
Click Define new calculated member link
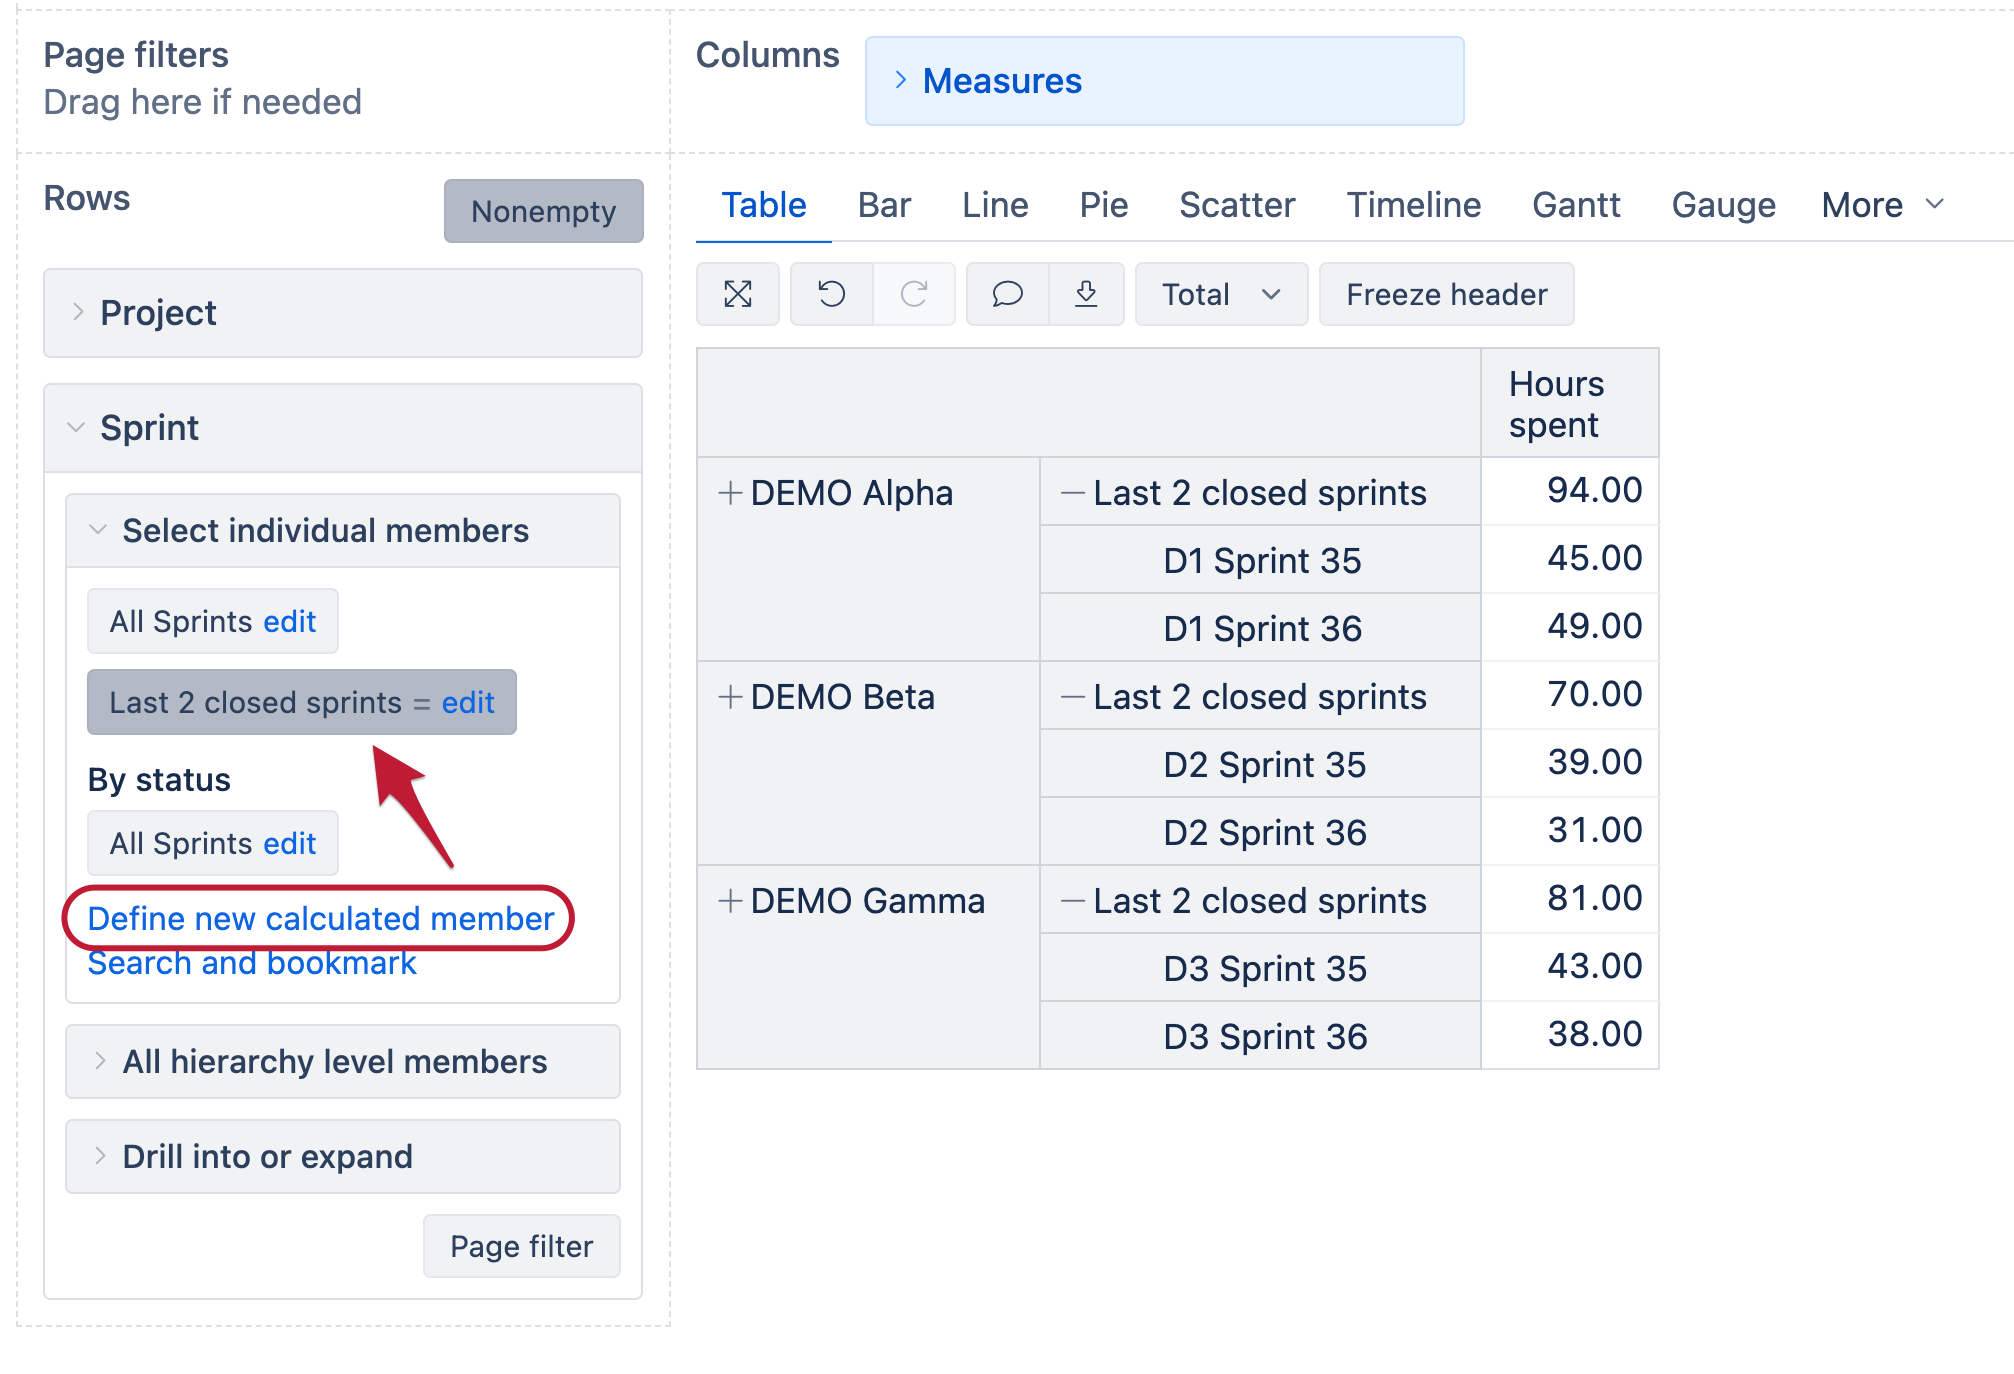(x=320, y=918)
